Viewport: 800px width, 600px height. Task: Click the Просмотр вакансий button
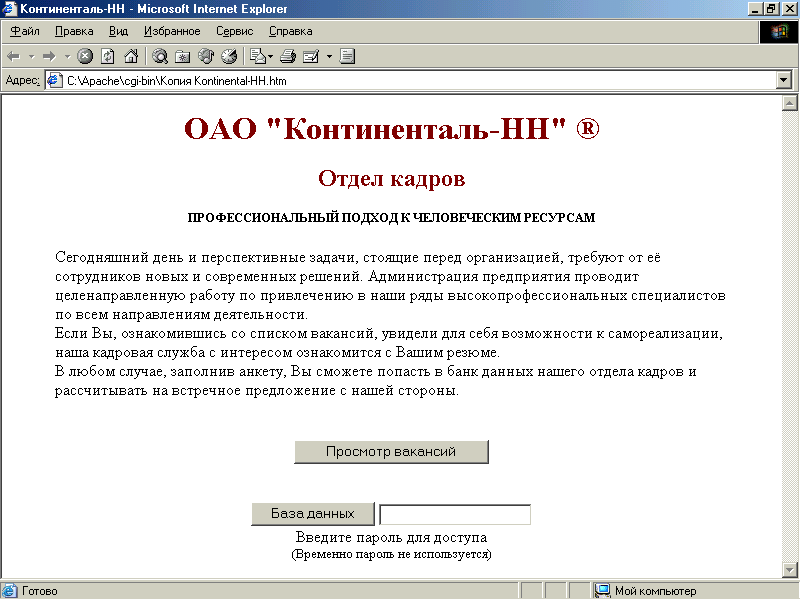[391, 452]
